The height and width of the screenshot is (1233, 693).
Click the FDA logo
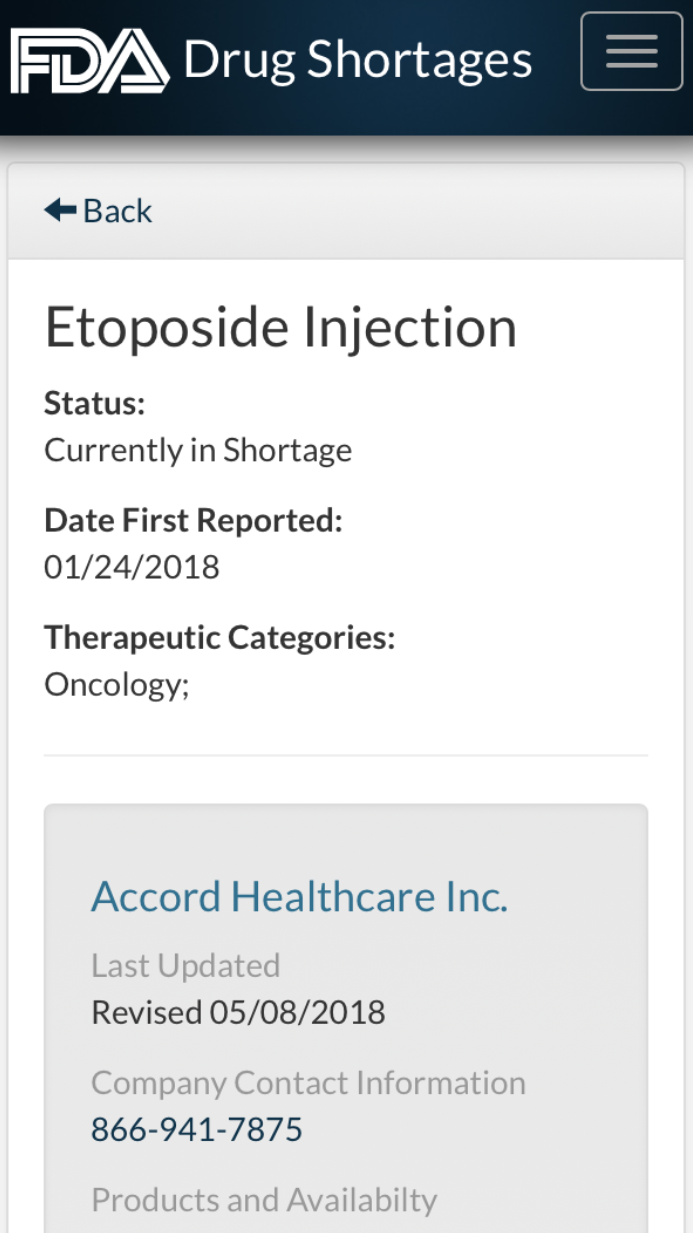[89, 61]
